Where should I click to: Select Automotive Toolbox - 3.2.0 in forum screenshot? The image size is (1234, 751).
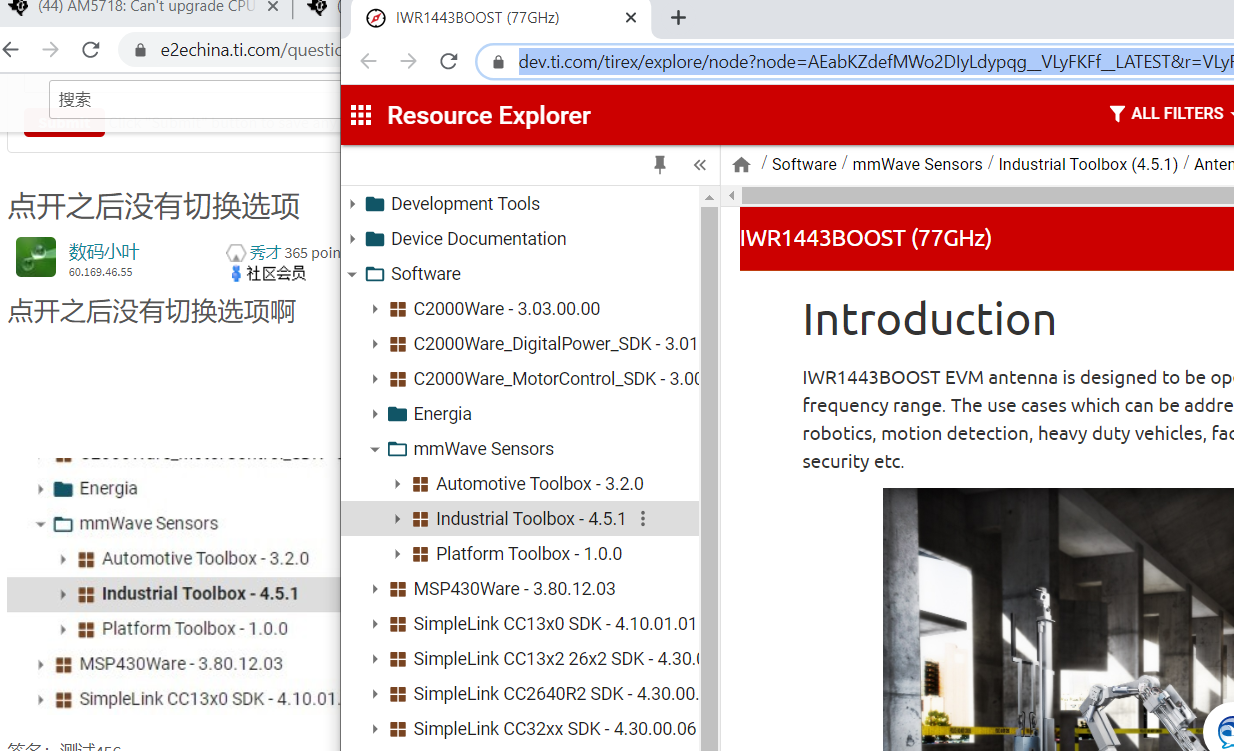(205, 559)
